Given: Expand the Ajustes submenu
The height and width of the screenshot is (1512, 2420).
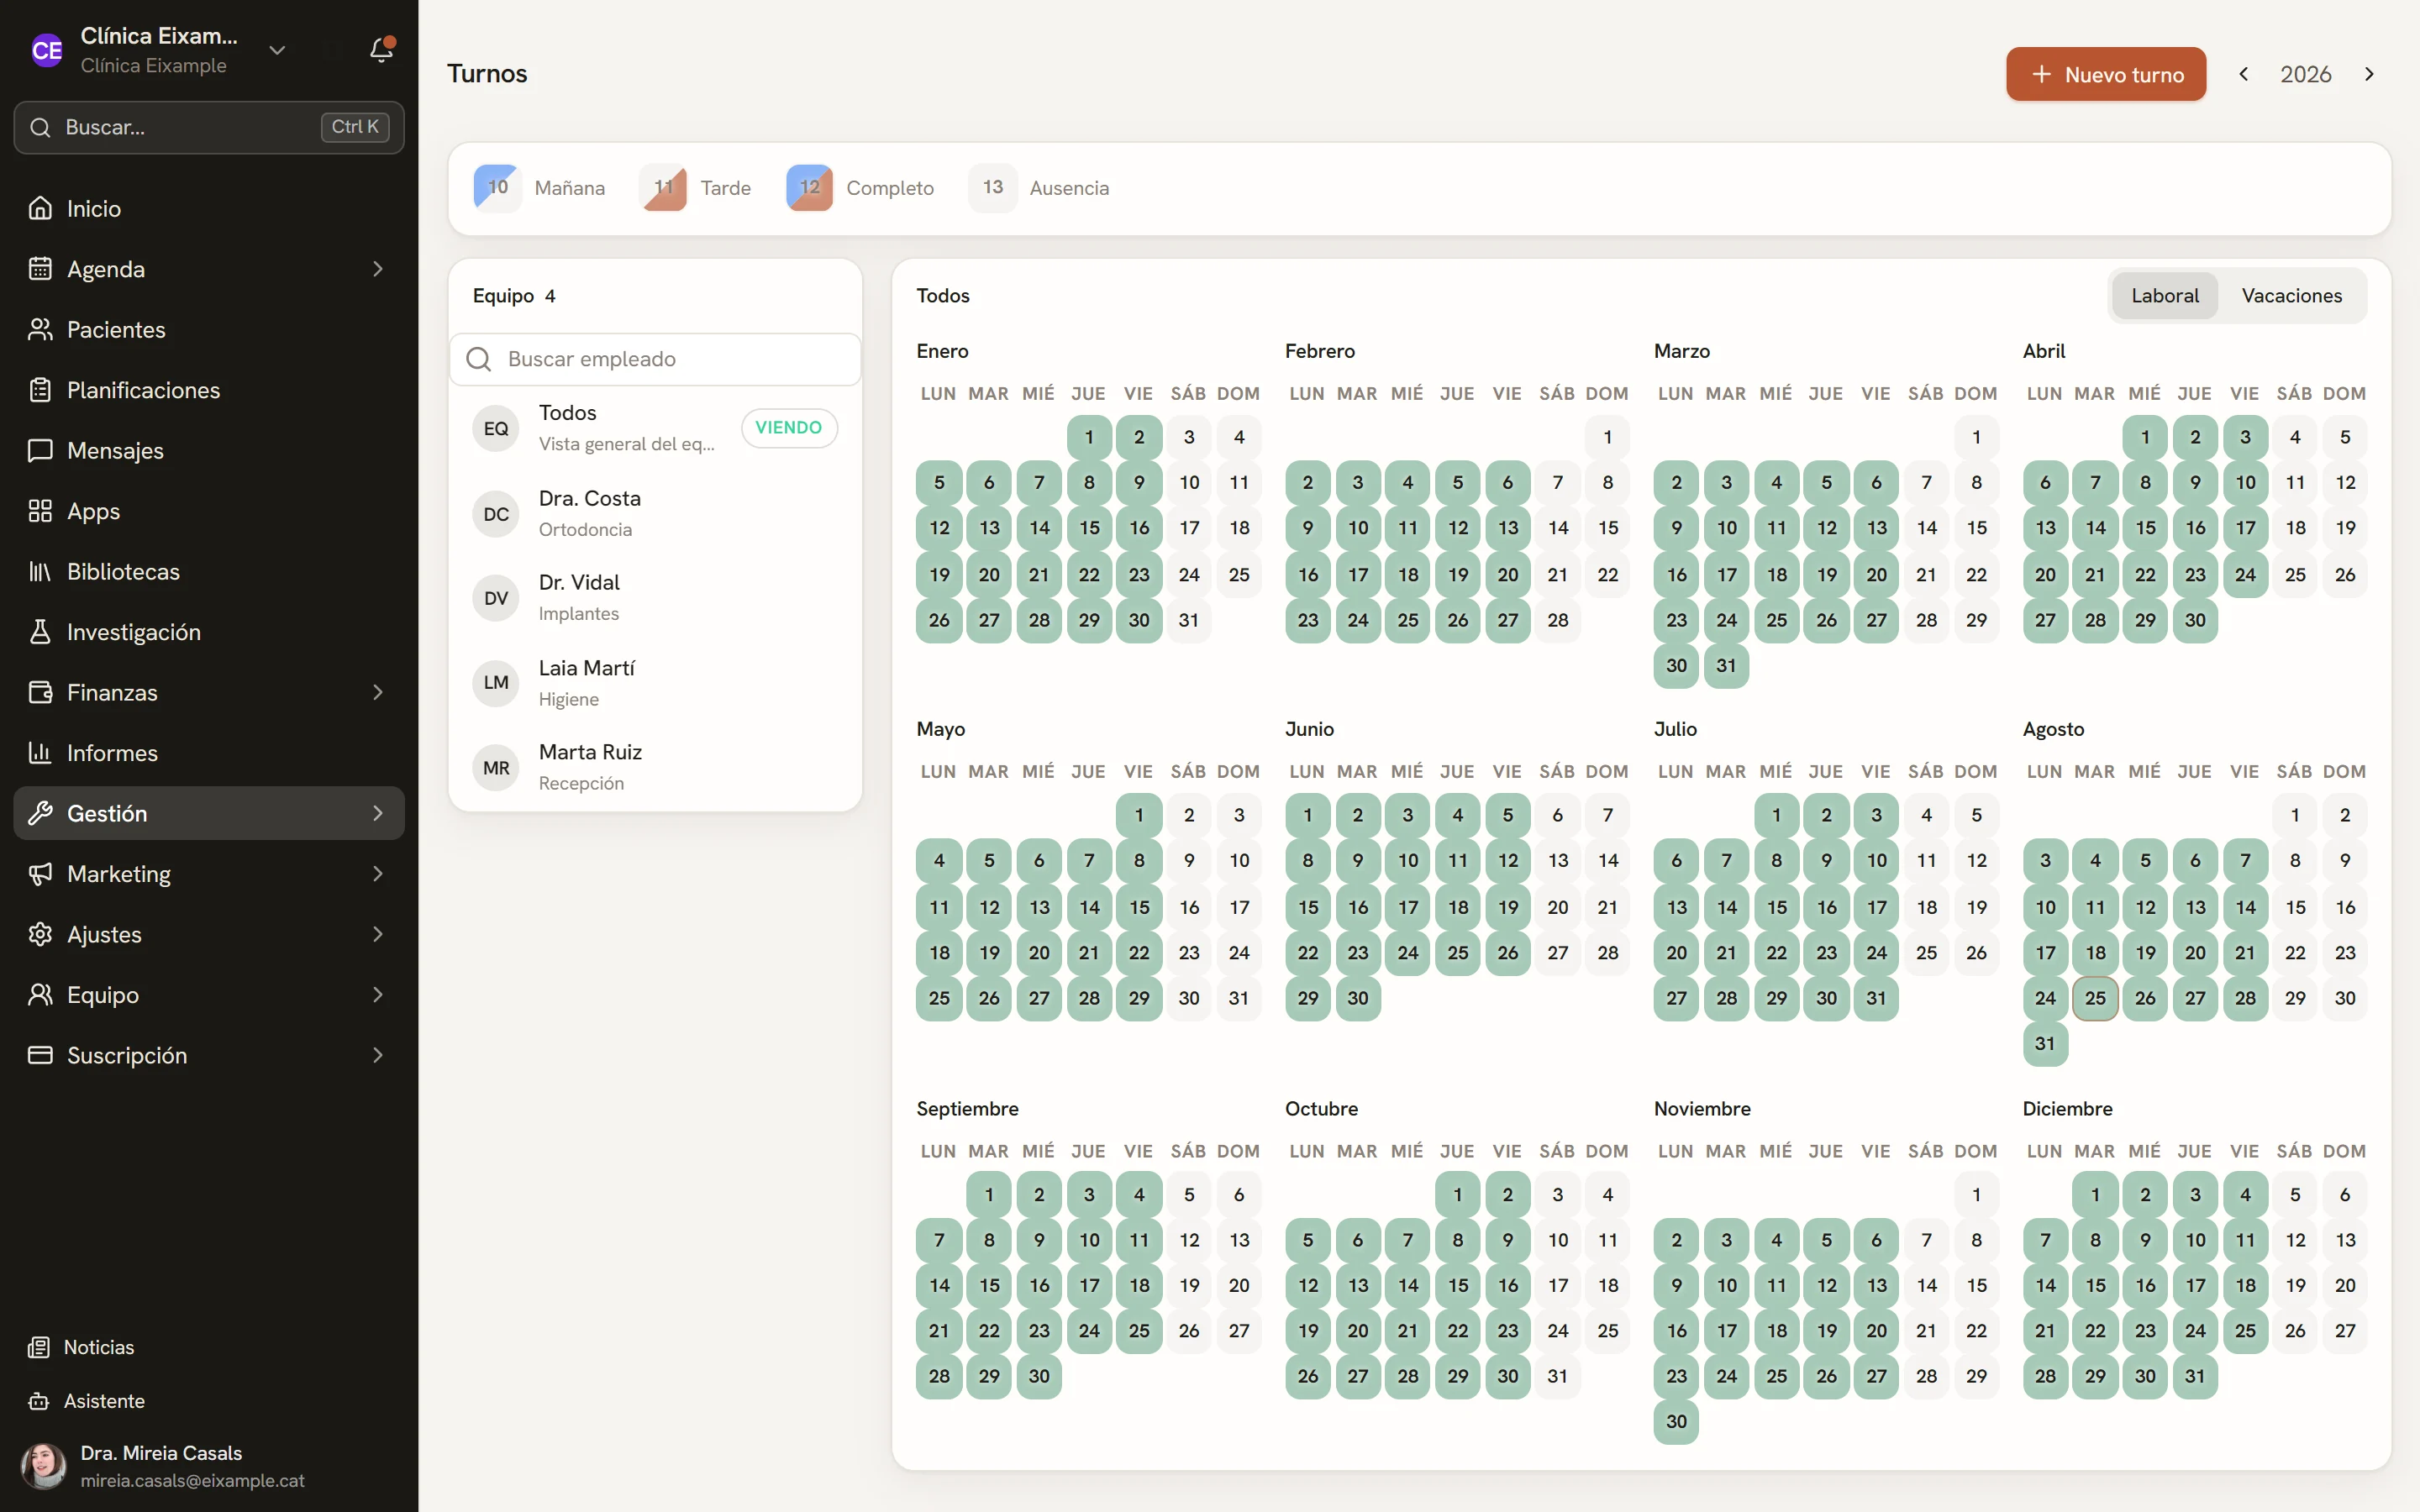Looking at the screenshot, I should tap(378, 934).
